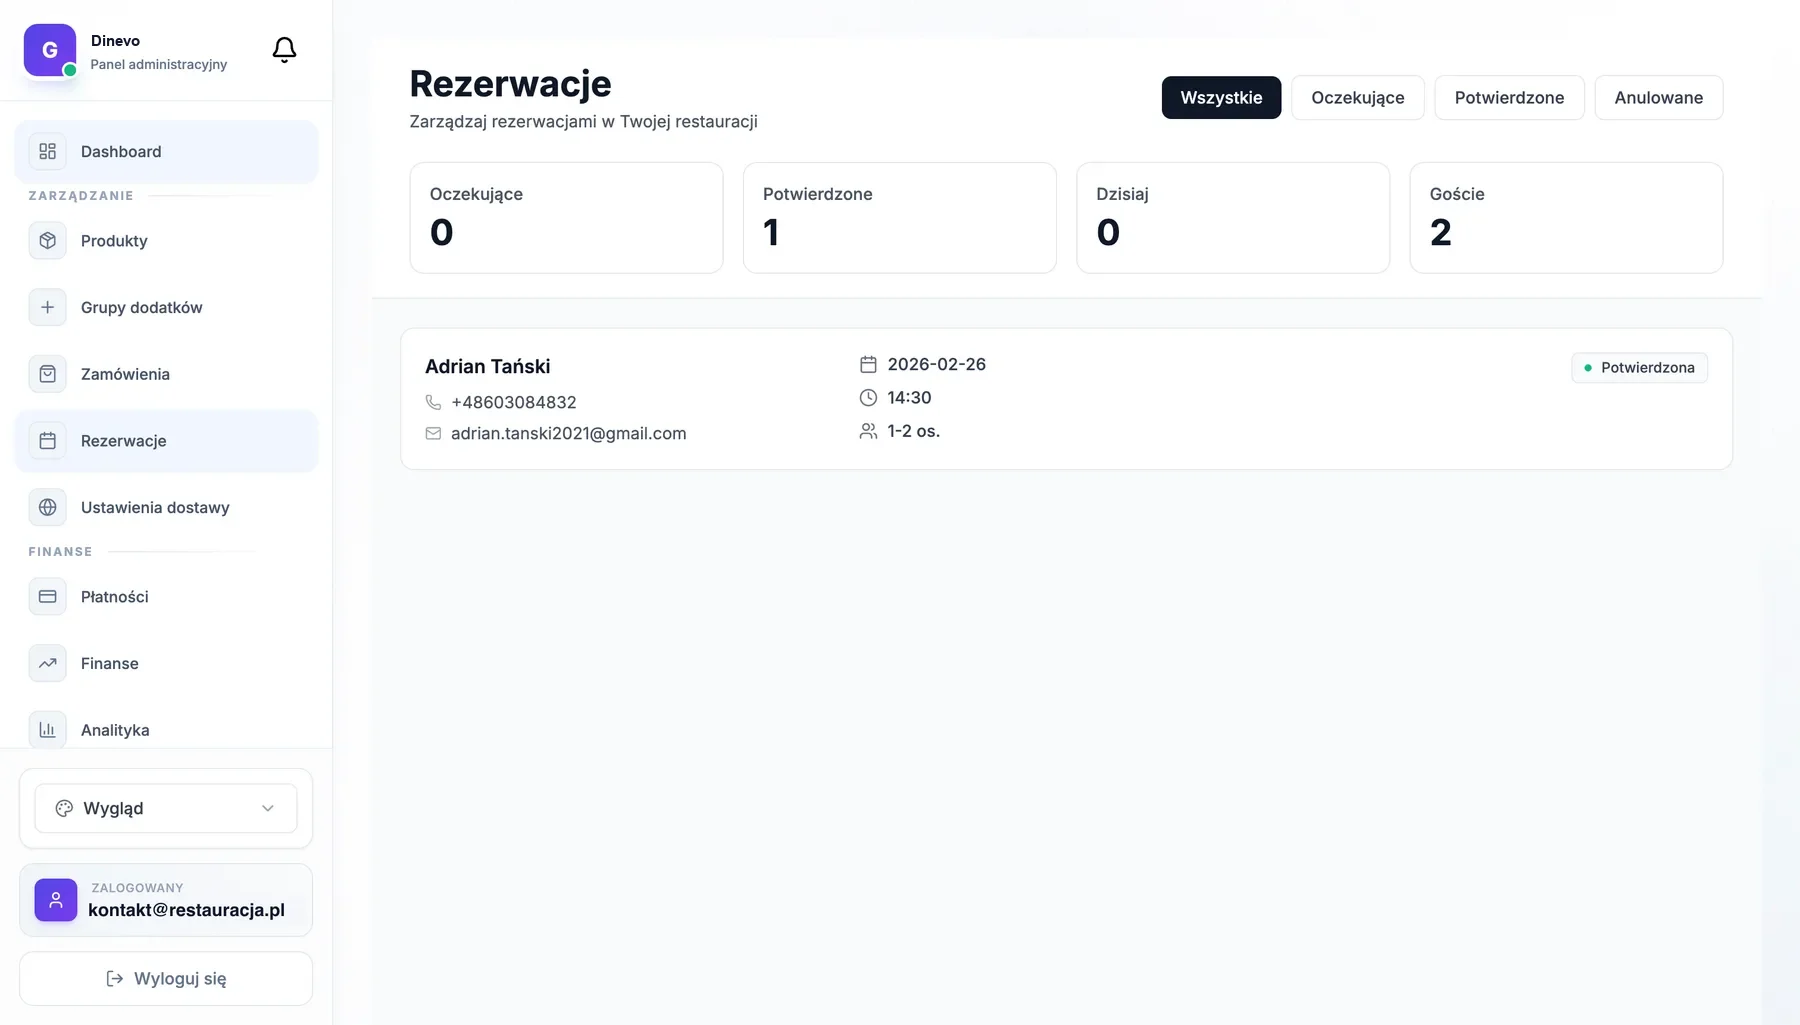Screen dimensions: 1800x1025
Task: Expand Wygląd using its chevron arrow
Action: pos(267,808)
